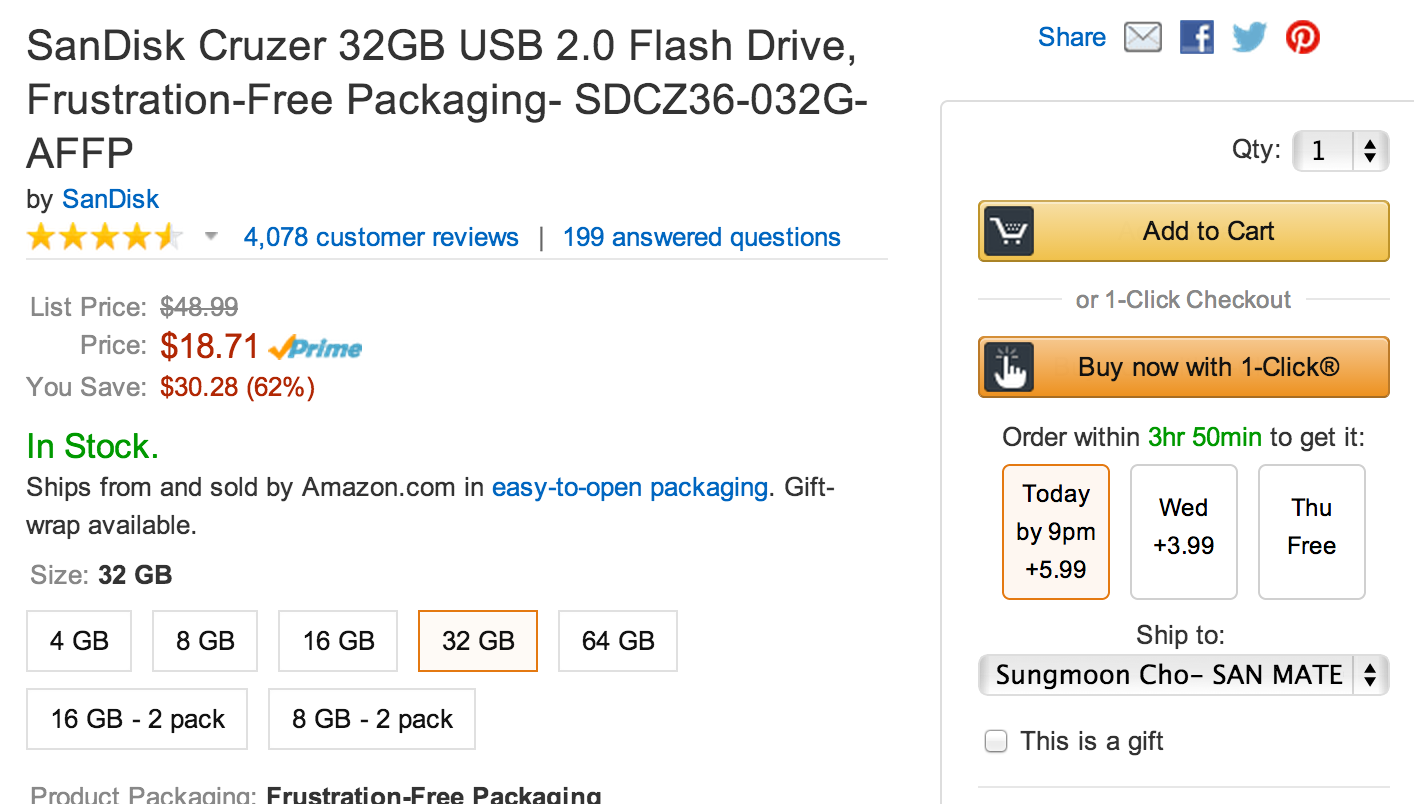Image resolution: width=1414 pixels, height=804 pixels.
Task: Pin this product on Pinterest
Action: click(x=1302, y=38)
